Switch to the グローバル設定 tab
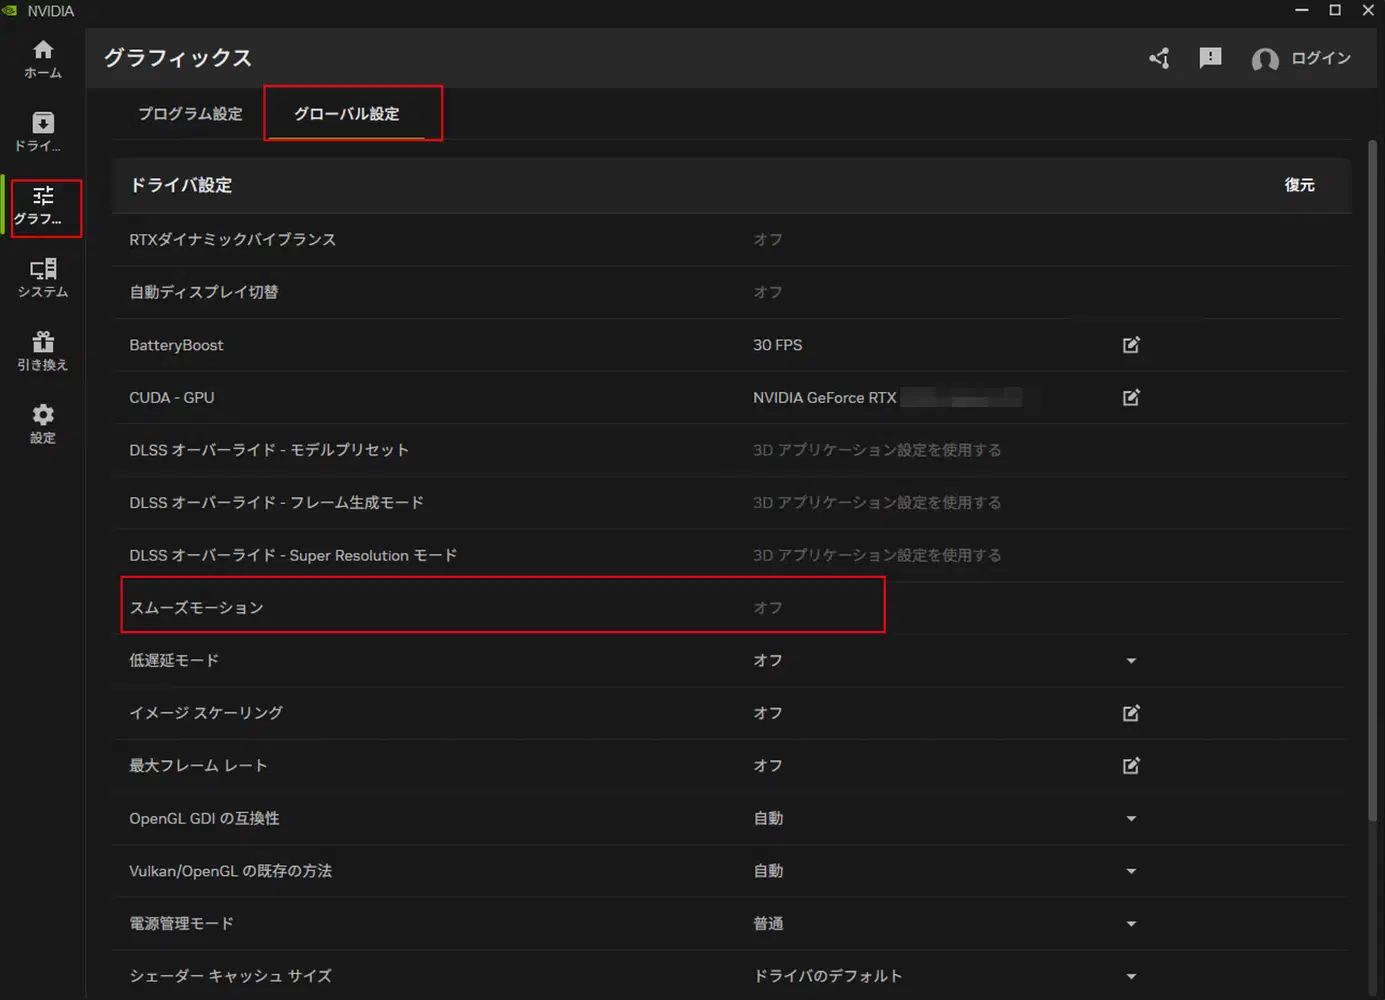 tap(347, 114)
